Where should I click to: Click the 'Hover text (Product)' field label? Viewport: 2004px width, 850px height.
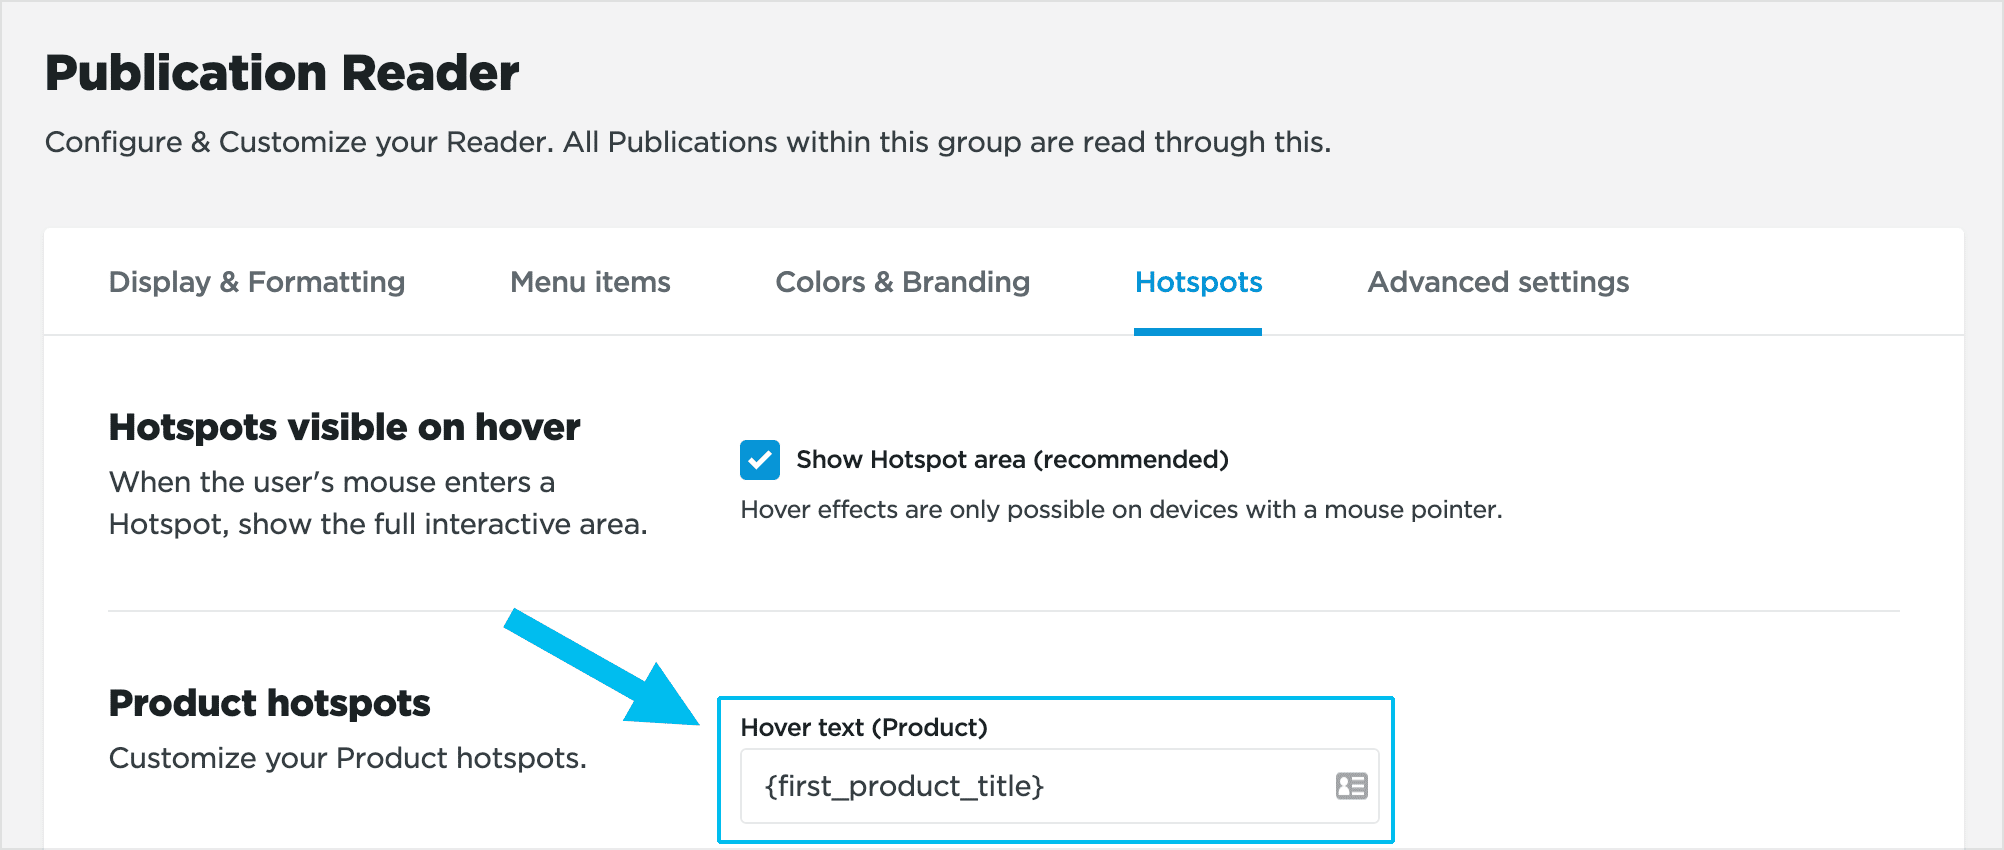click(x=864, y=727)
